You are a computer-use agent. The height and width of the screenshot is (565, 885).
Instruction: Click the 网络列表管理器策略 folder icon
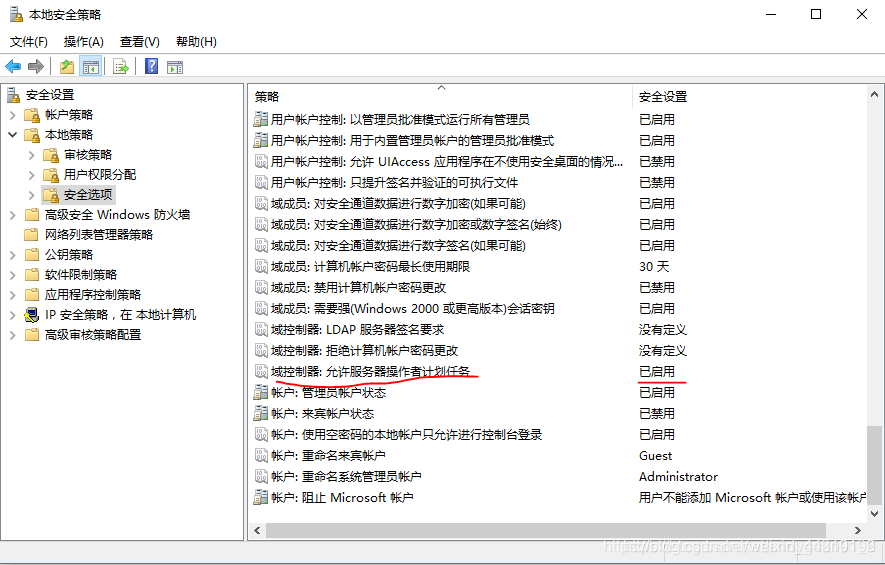32,235
